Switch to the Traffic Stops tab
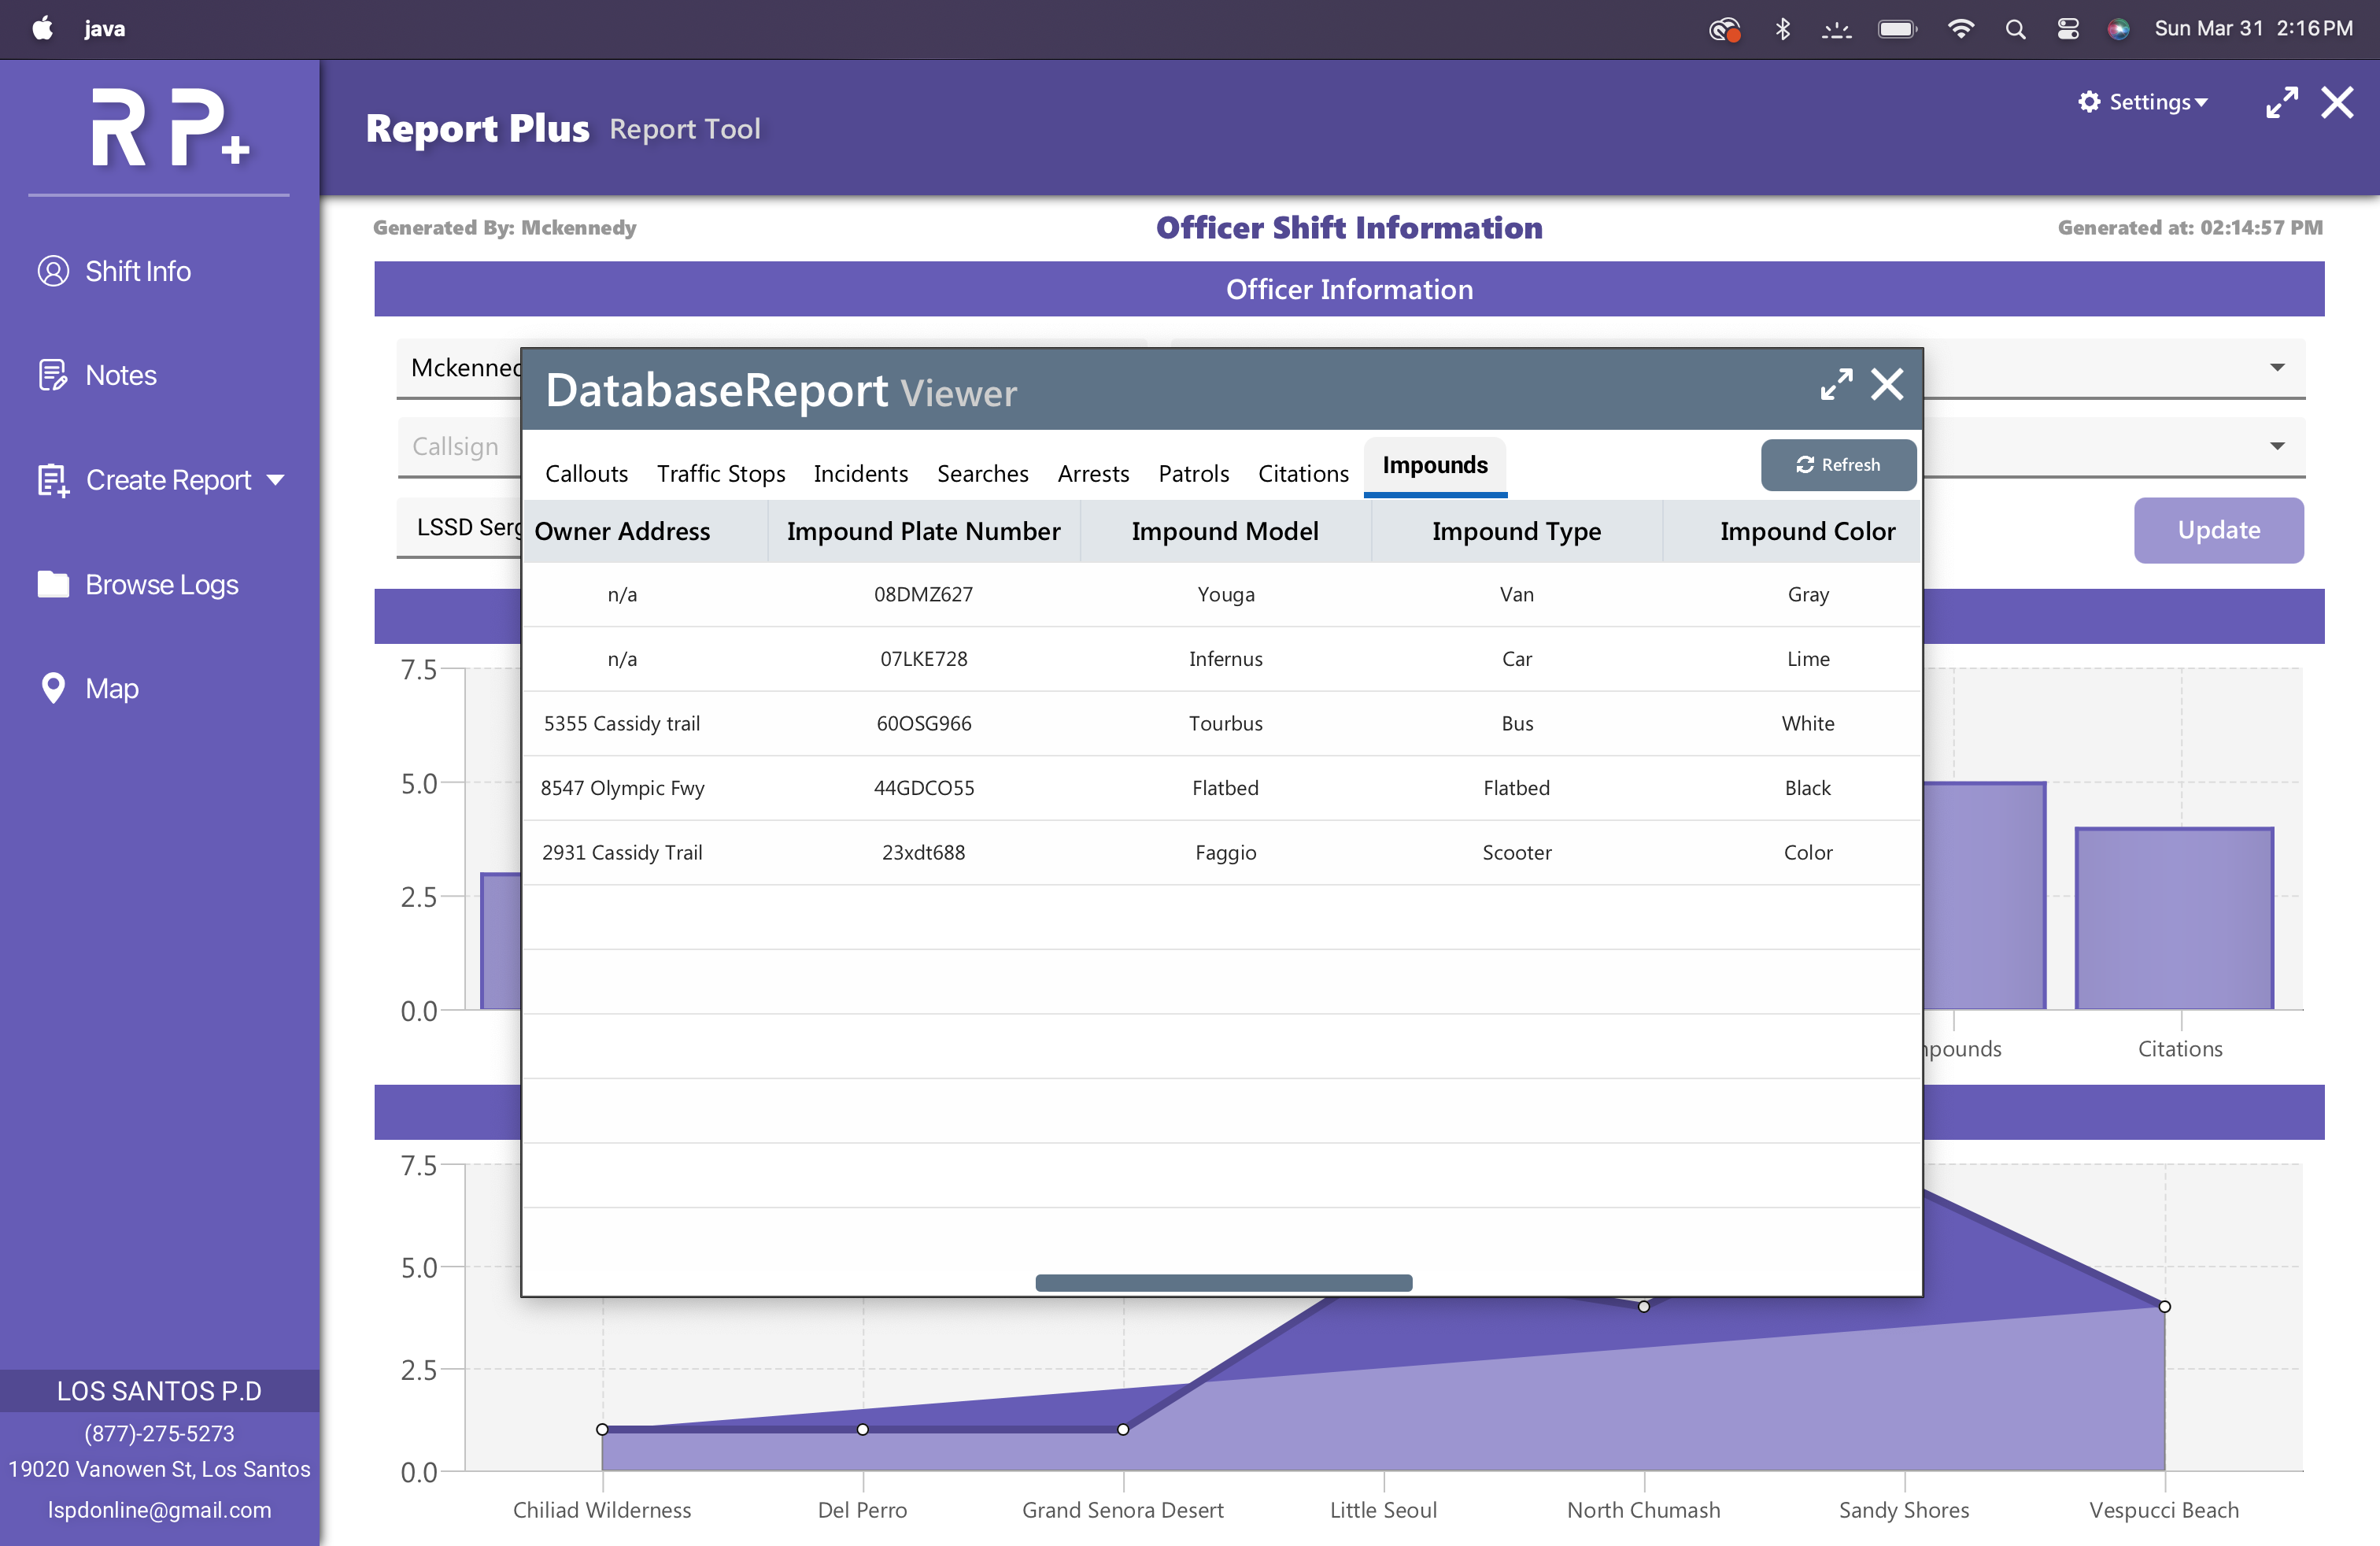This screenshot has height=1546, width=2380. coord(720,473)
